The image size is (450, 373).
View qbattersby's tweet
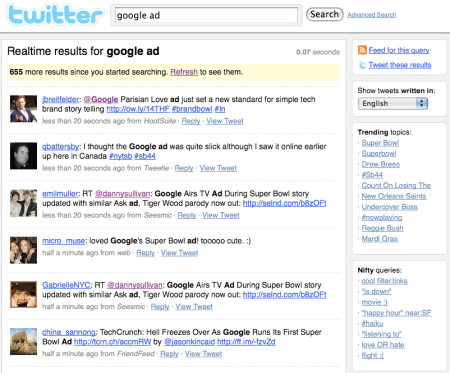coord(218,168)
